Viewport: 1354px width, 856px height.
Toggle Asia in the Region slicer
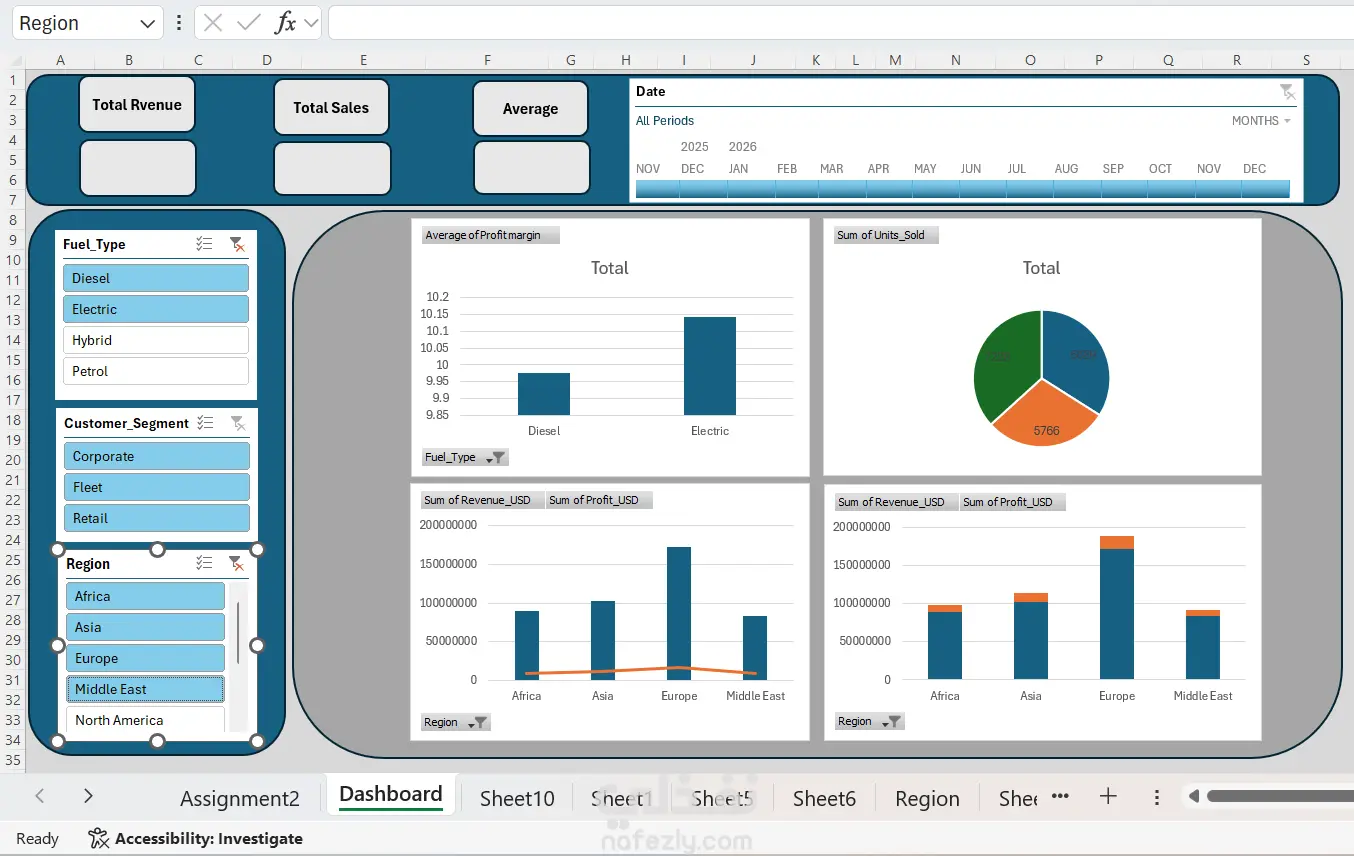[146, 627]
